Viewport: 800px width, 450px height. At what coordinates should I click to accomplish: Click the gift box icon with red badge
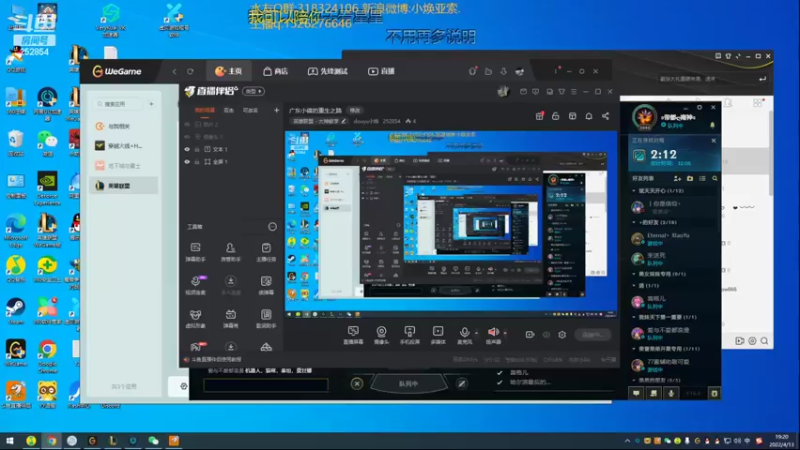pyautogui.click(x=539, y=116)
